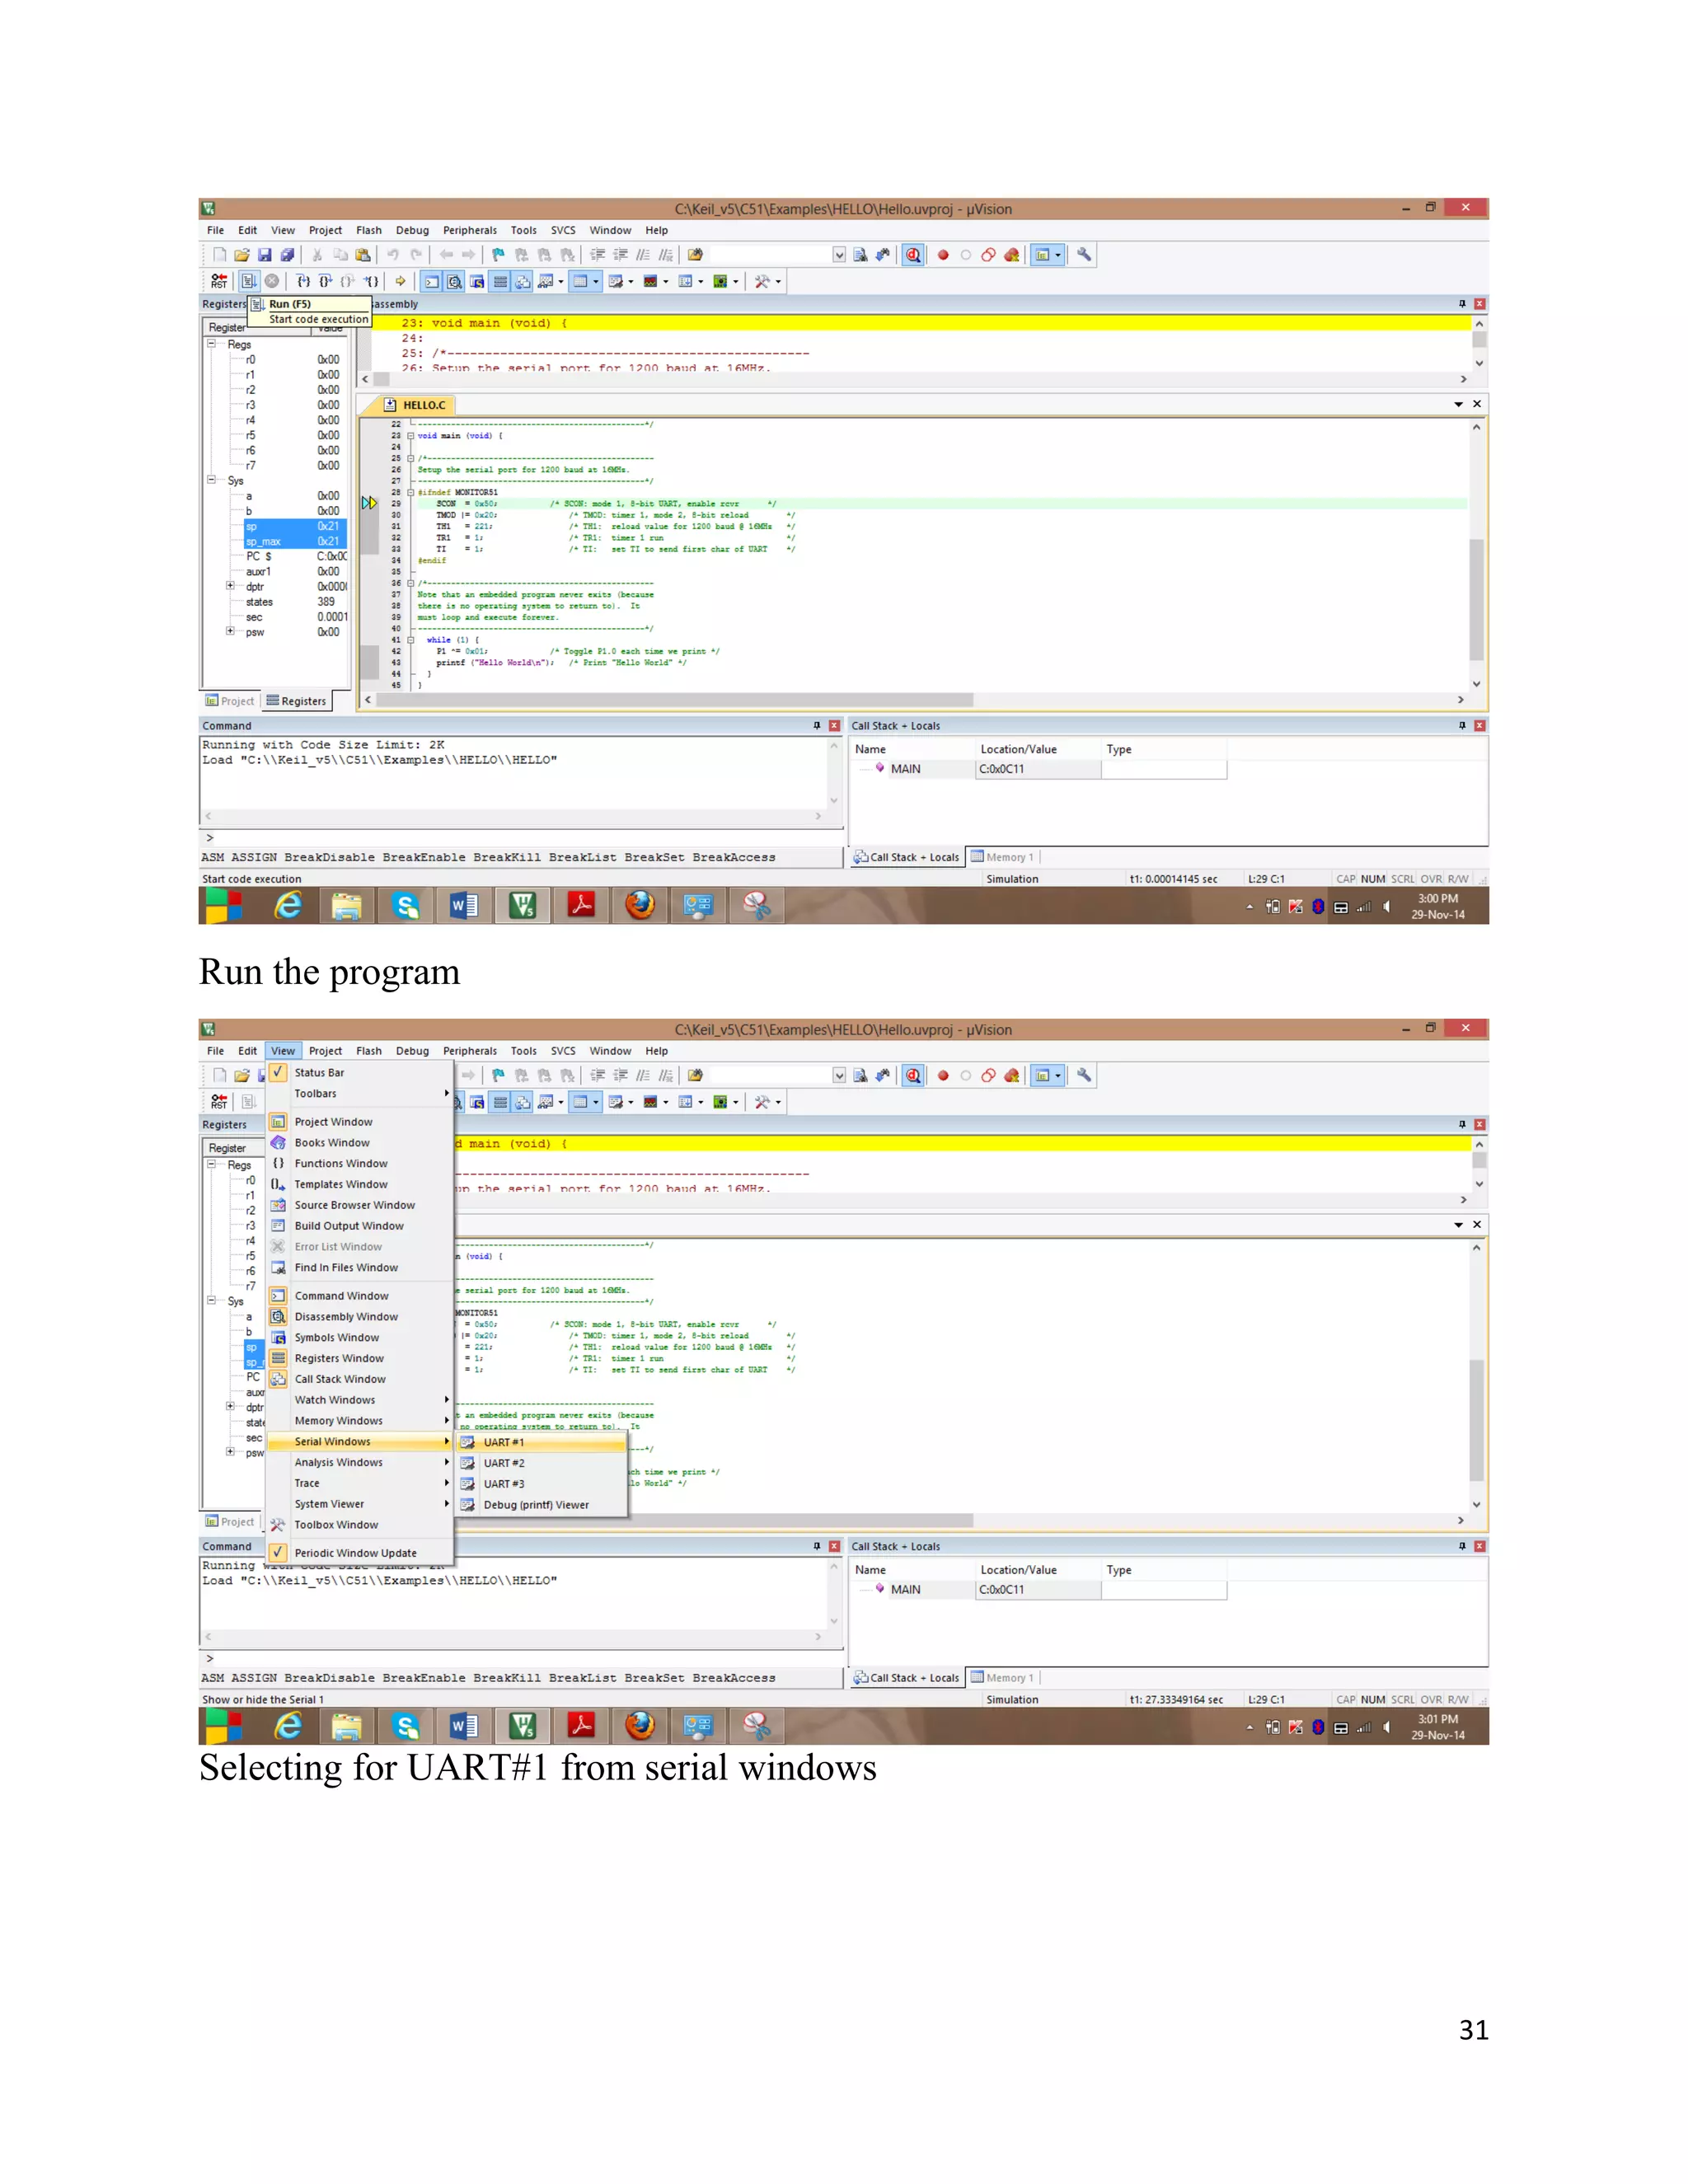Toggle Symbols Window toolbar button, Run-tooltip screenshot
The image size is (1688, 2184).
point(477,282)
